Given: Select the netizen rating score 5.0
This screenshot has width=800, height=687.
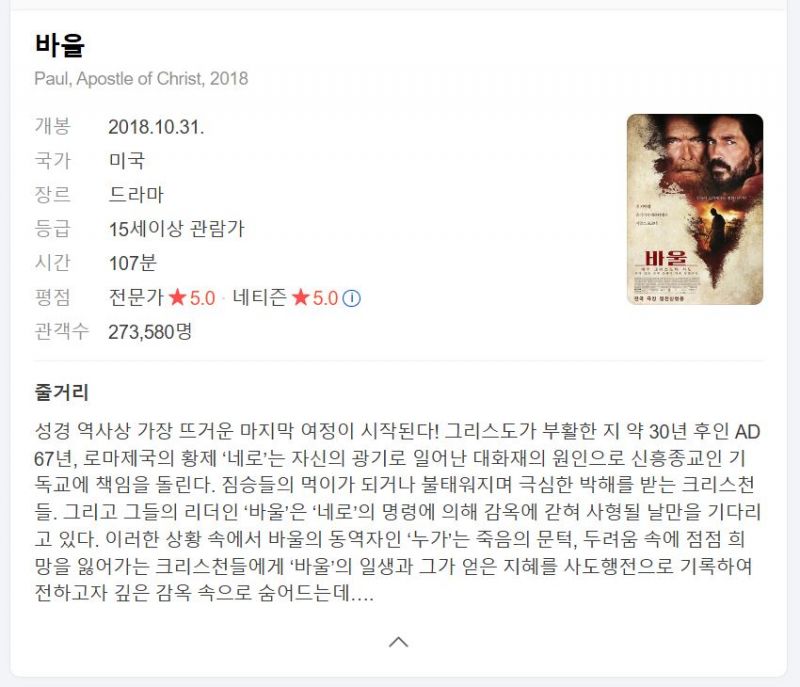Looking at the screenshot, I should [326, 298].
